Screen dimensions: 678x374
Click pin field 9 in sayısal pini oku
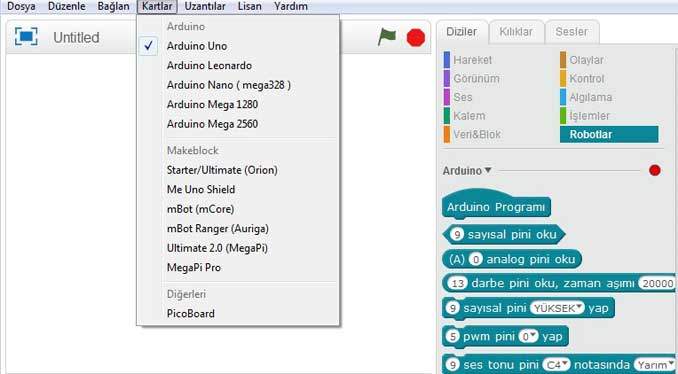pos(457,235)
